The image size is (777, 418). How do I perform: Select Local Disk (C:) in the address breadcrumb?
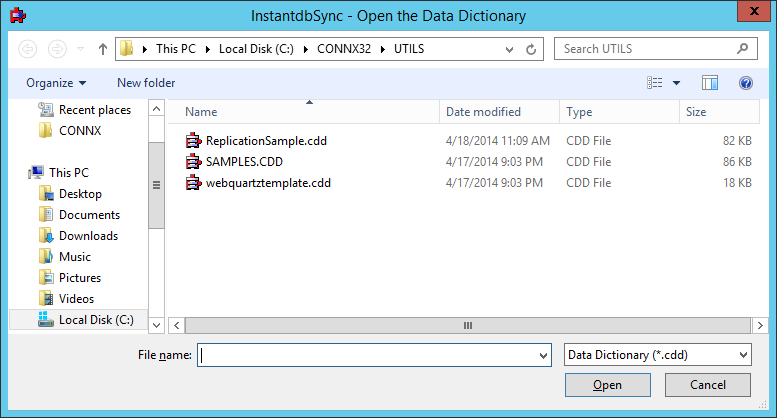tap(256, 49)
